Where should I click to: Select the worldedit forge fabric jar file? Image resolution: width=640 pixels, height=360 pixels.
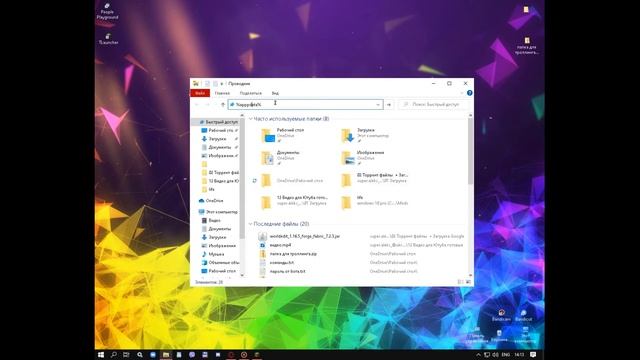[304, 236]
